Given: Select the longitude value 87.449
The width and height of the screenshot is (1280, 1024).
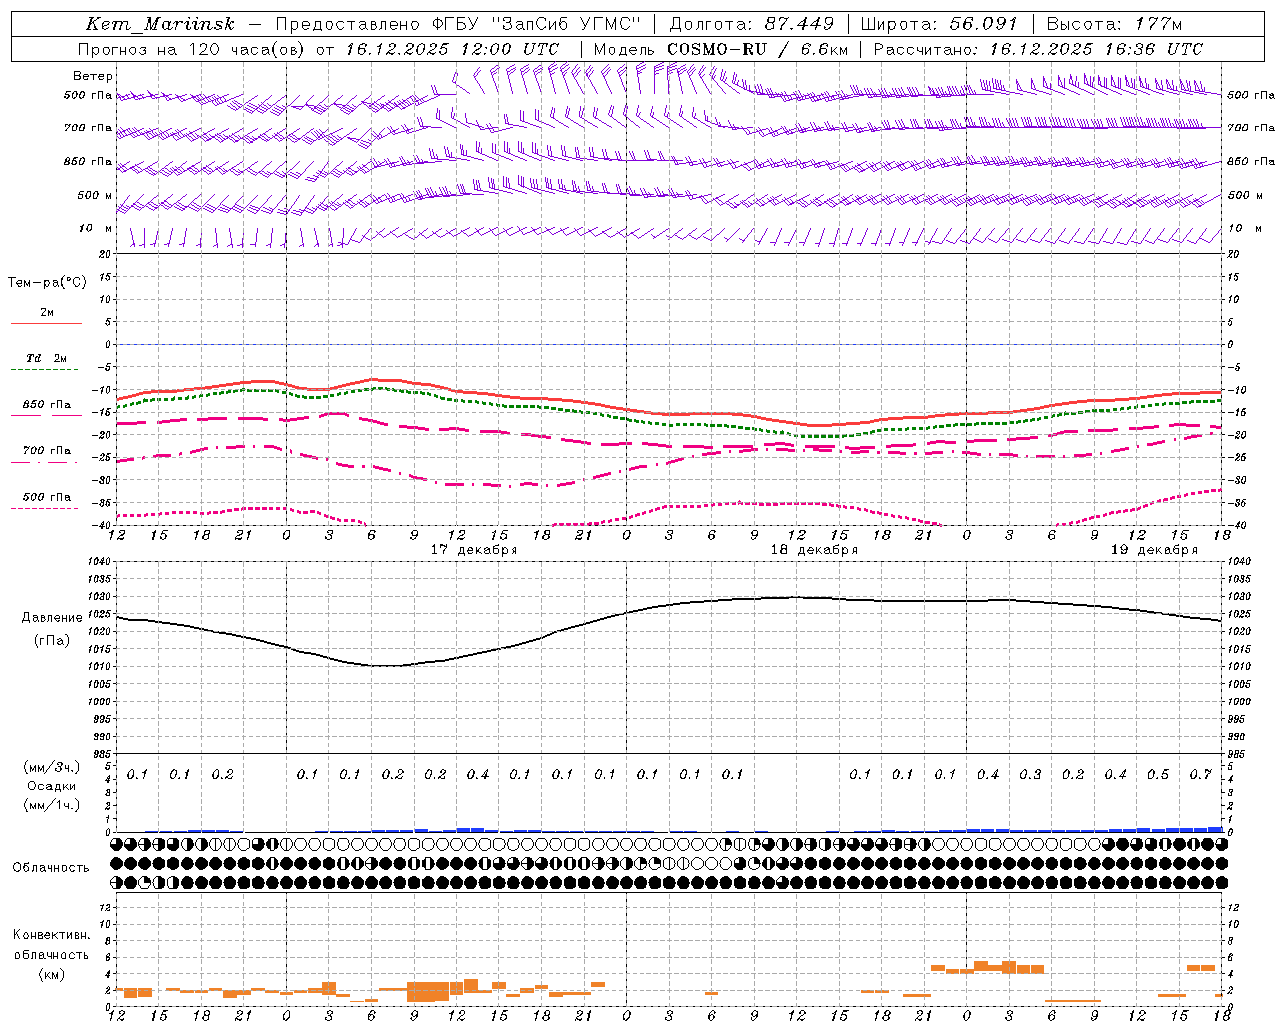Looking at the screenshot, I should pyautogui.click(x=800, y=24).
